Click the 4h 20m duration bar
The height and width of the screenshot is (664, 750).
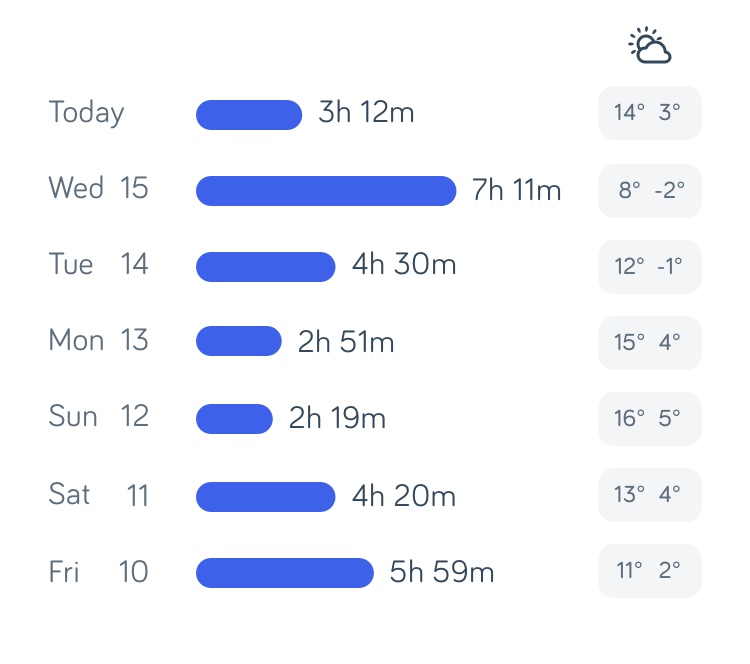coord(265,497)
